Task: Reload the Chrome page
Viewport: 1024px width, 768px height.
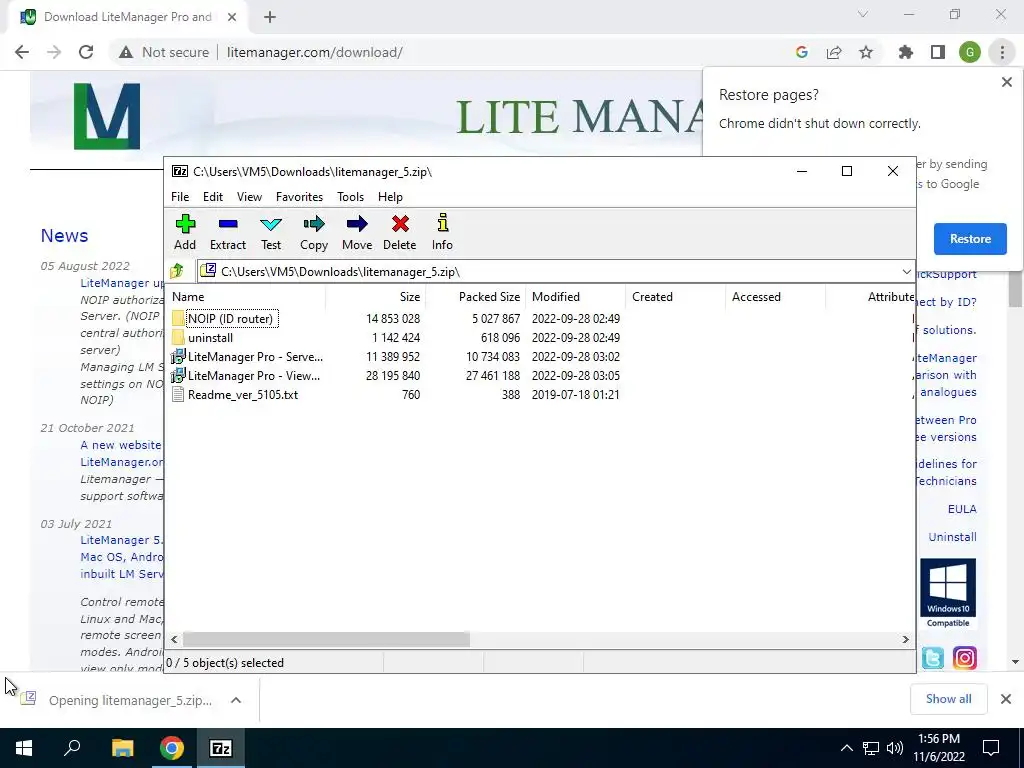Action: (86, 52)
